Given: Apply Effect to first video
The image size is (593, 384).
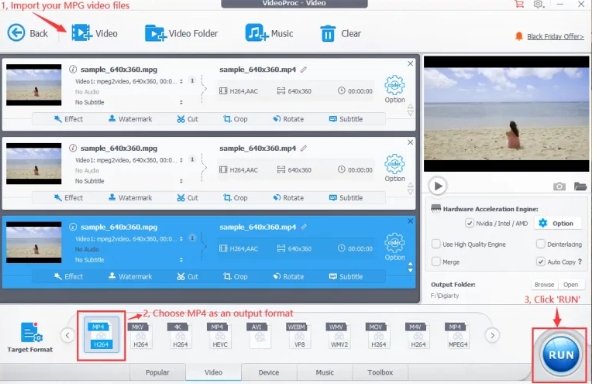Looking at the screenshot, I should click(x=68, y=119).
